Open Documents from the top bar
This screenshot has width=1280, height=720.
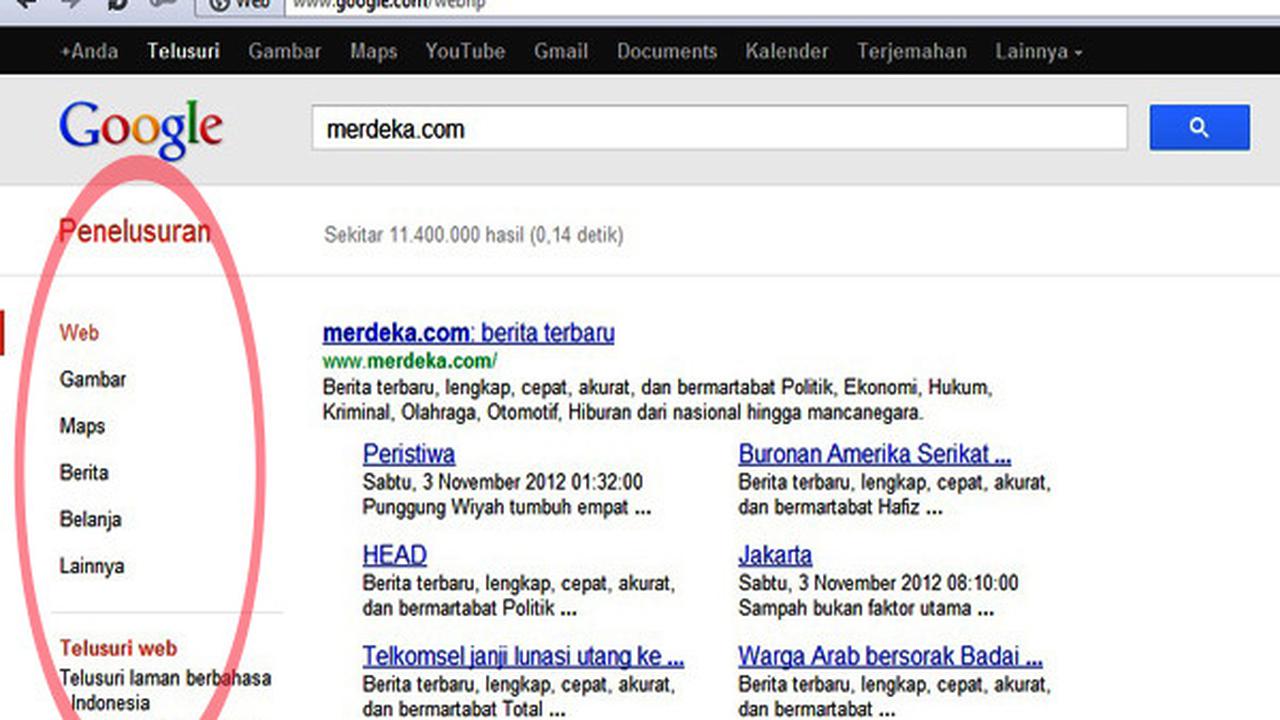click(x=667, y=52)
